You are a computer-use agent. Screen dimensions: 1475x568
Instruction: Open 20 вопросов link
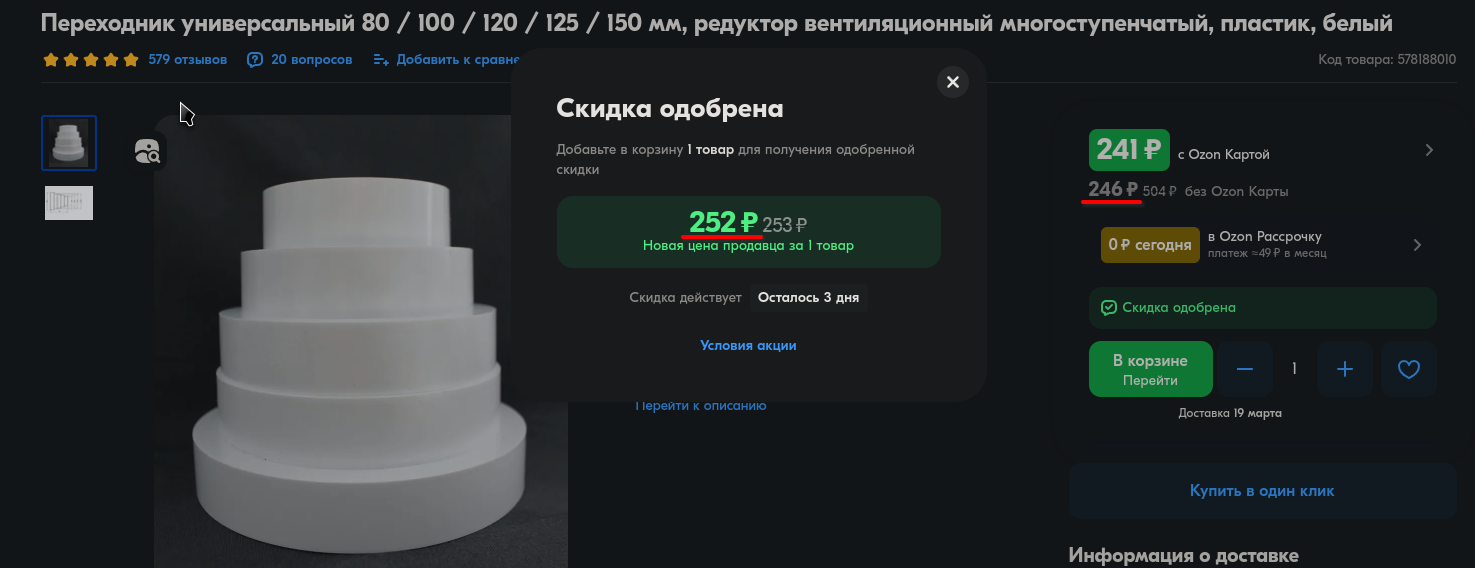pos(311,60)
